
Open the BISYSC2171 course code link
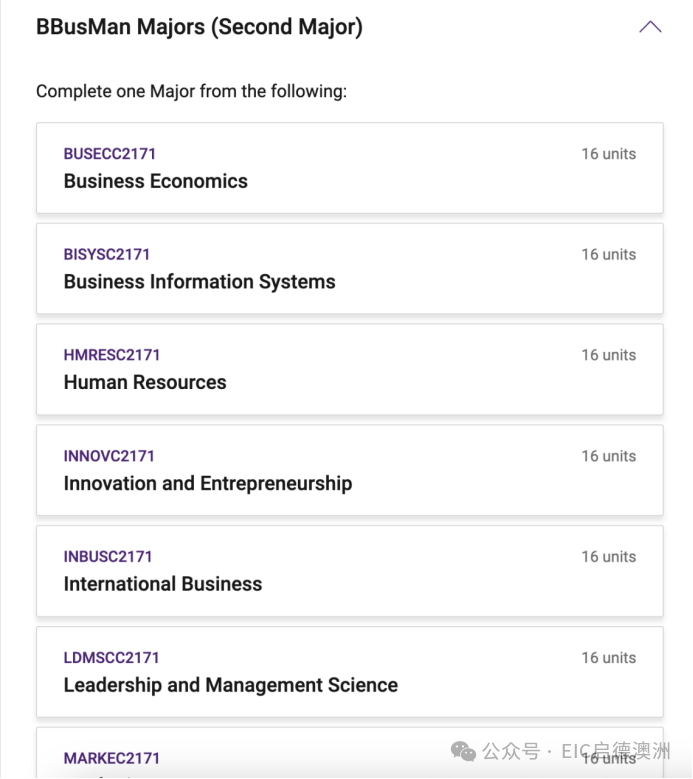pos(107,255)
